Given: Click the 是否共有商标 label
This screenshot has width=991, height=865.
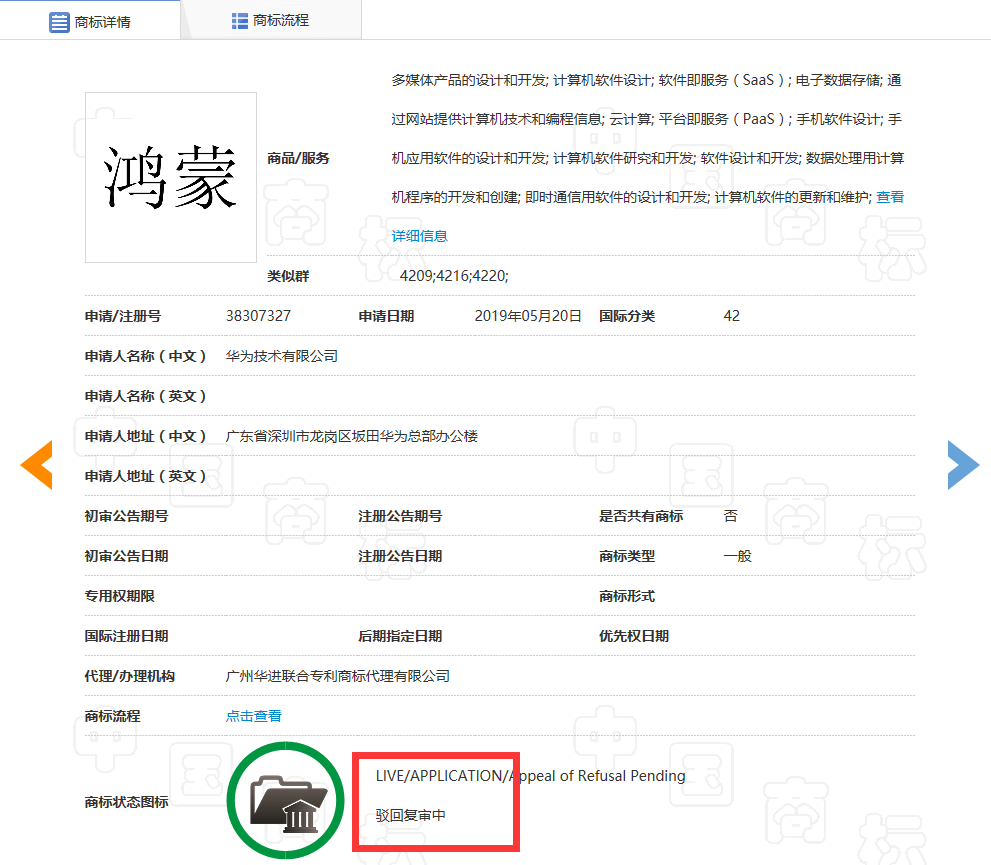Looking at the screenshot, I should click(641, 516).
